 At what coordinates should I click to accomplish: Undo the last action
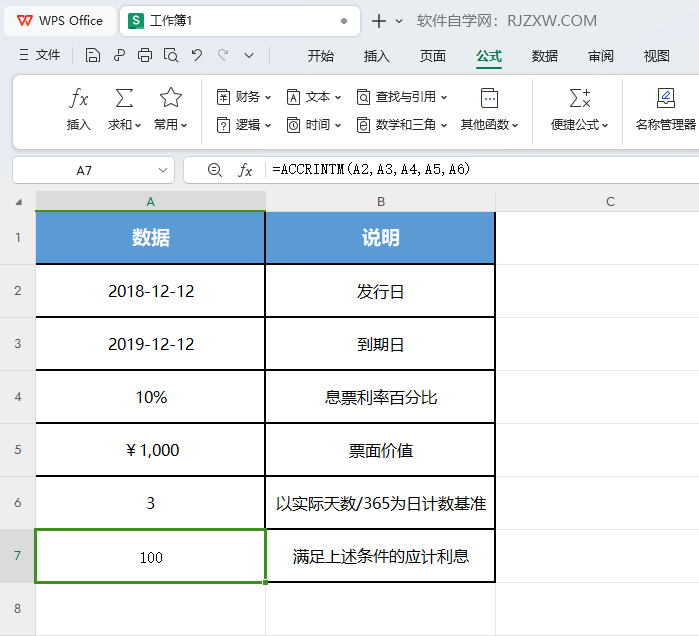[197, 55]
